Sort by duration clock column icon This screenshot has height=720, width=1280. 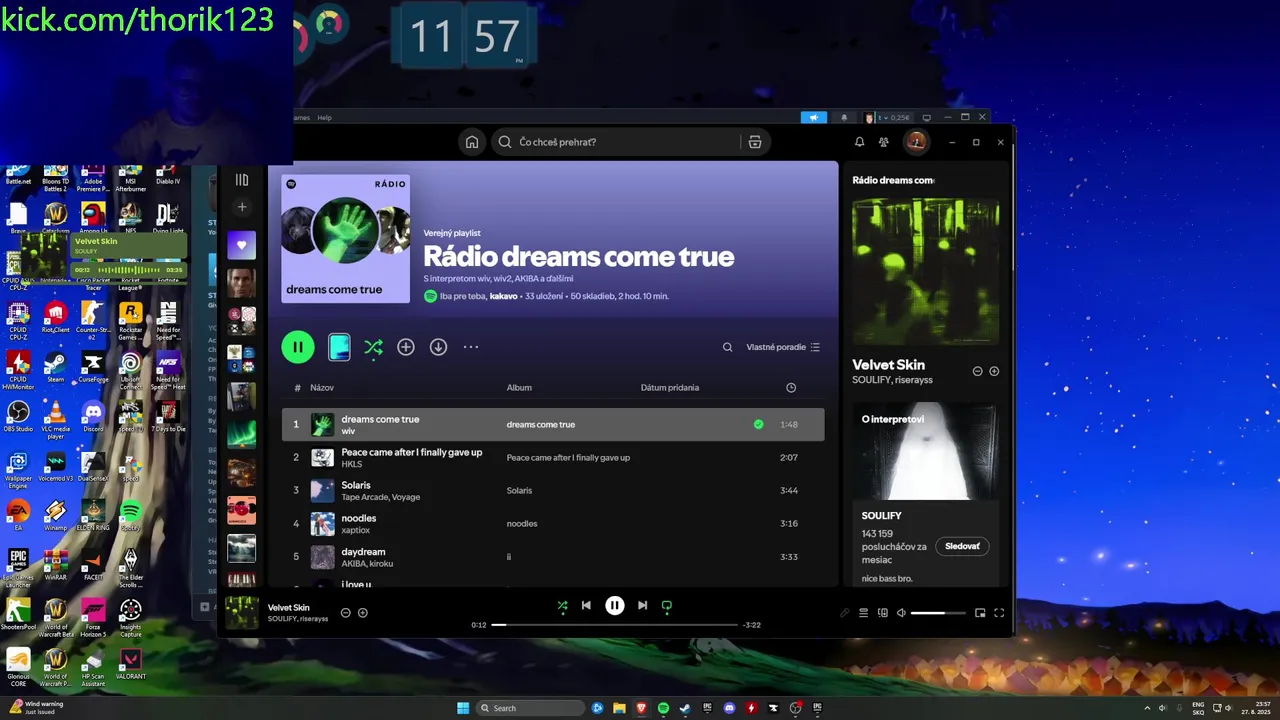(x=791, y=387)
